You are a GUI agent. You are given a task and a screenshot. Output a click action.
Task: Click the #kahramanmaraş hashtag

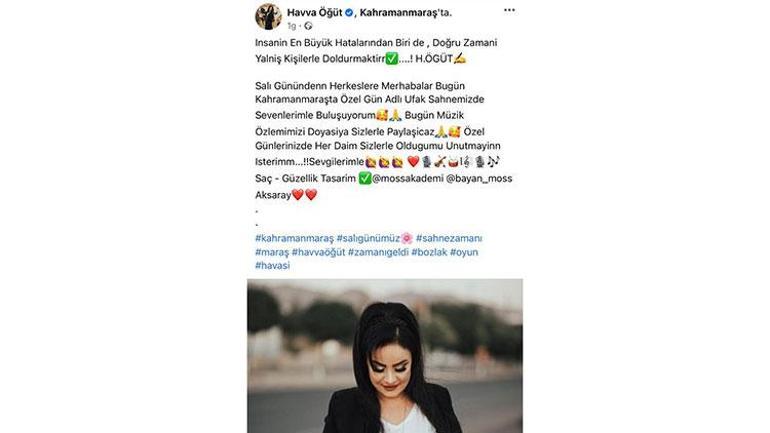294,238
